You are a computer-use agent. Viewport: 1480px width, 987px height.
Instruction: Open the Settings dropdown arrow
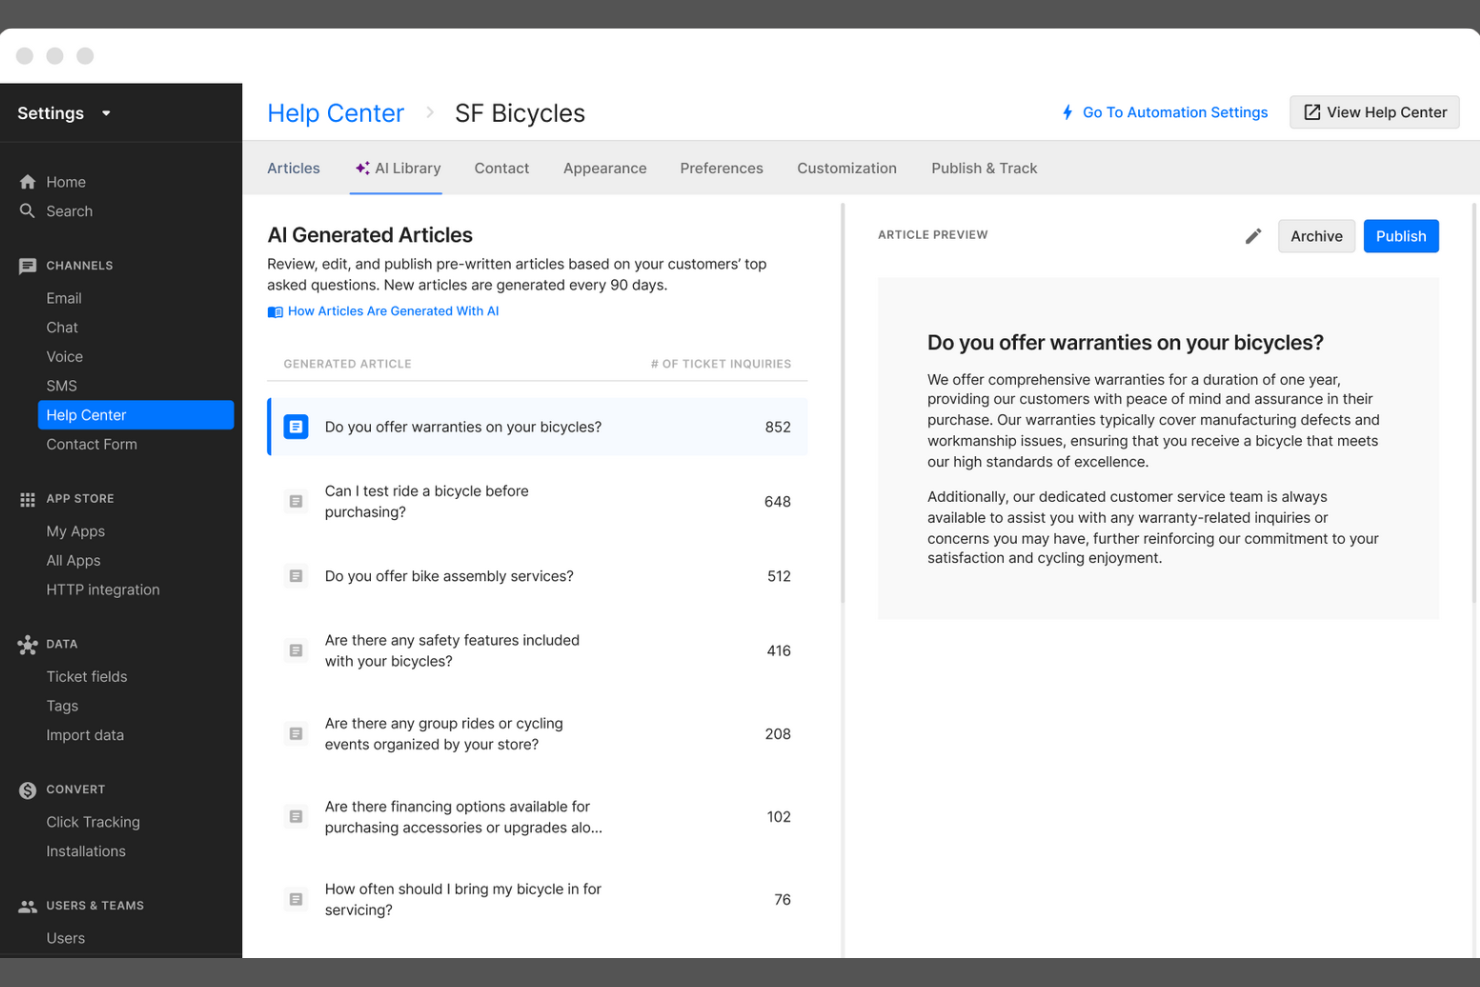(106, 113)
